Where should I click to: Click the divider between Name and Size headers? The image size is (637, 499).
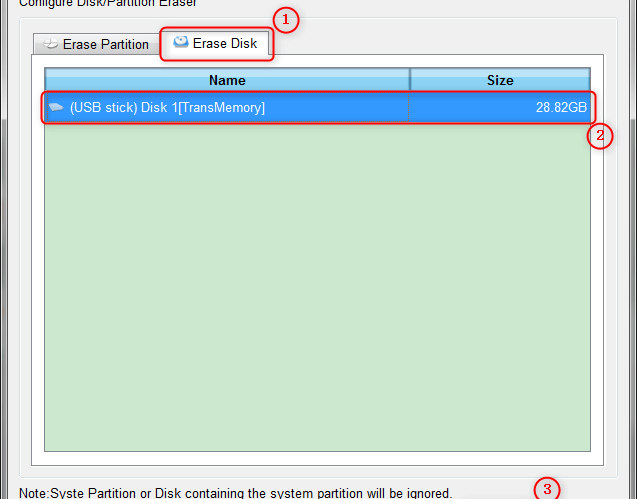click(410, 80)
